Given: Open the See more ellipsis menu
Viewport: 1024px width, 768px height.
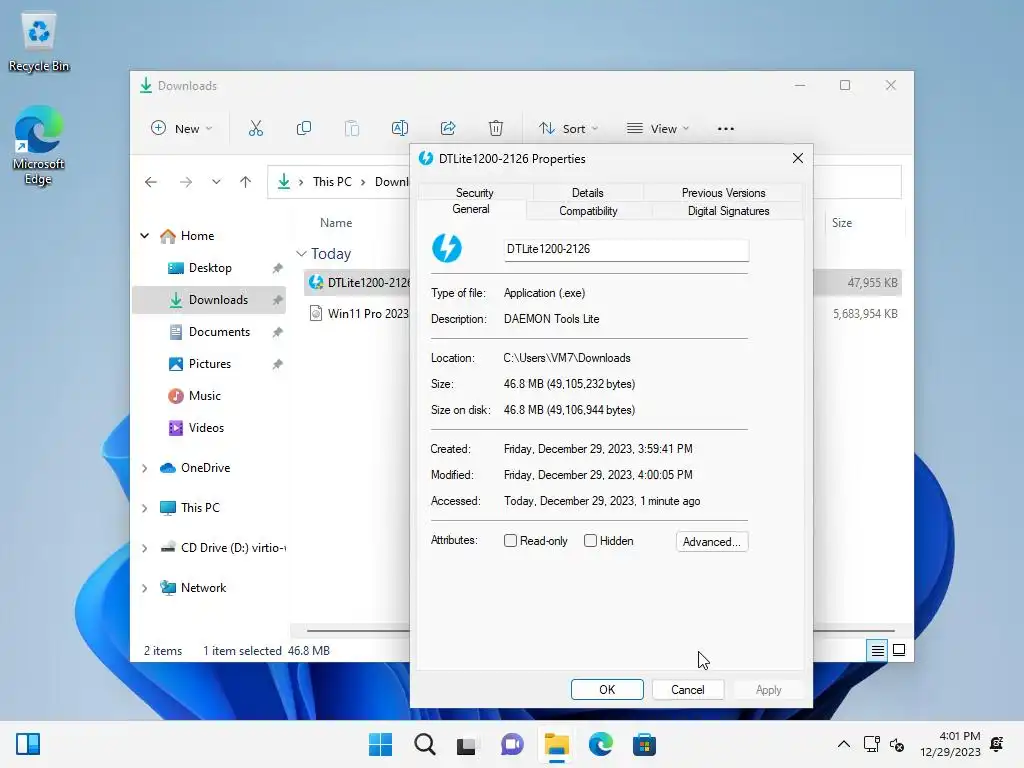Looking at the screenshot, I should [726, 129].
